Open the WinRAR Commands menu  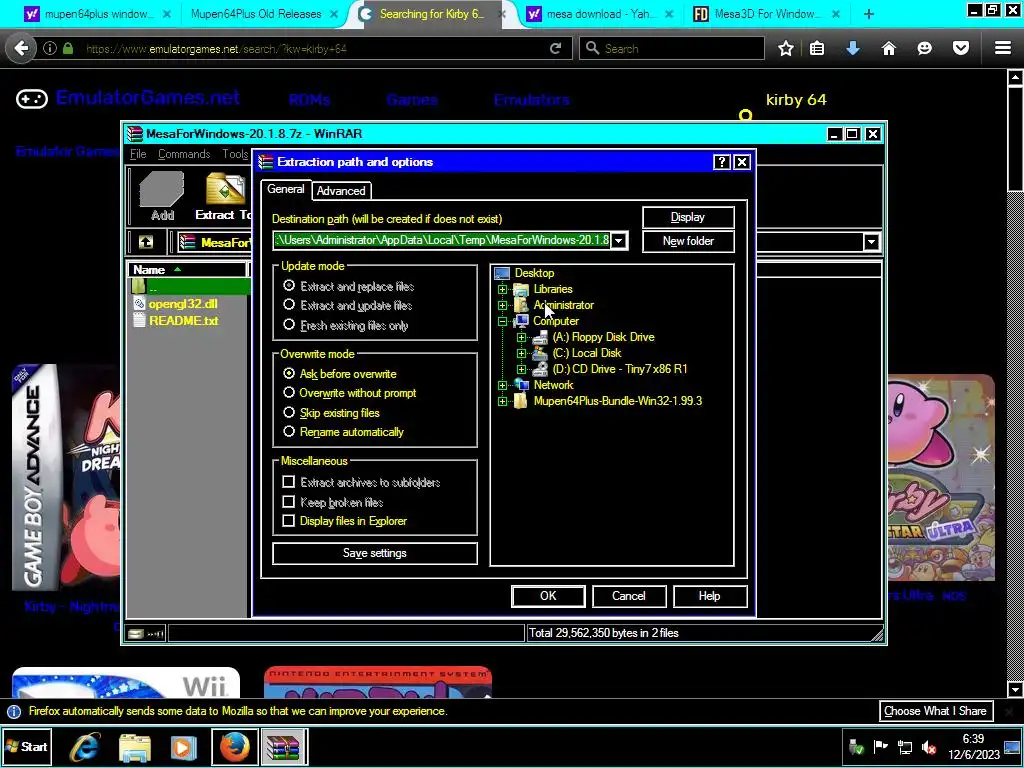pos(184,153)
